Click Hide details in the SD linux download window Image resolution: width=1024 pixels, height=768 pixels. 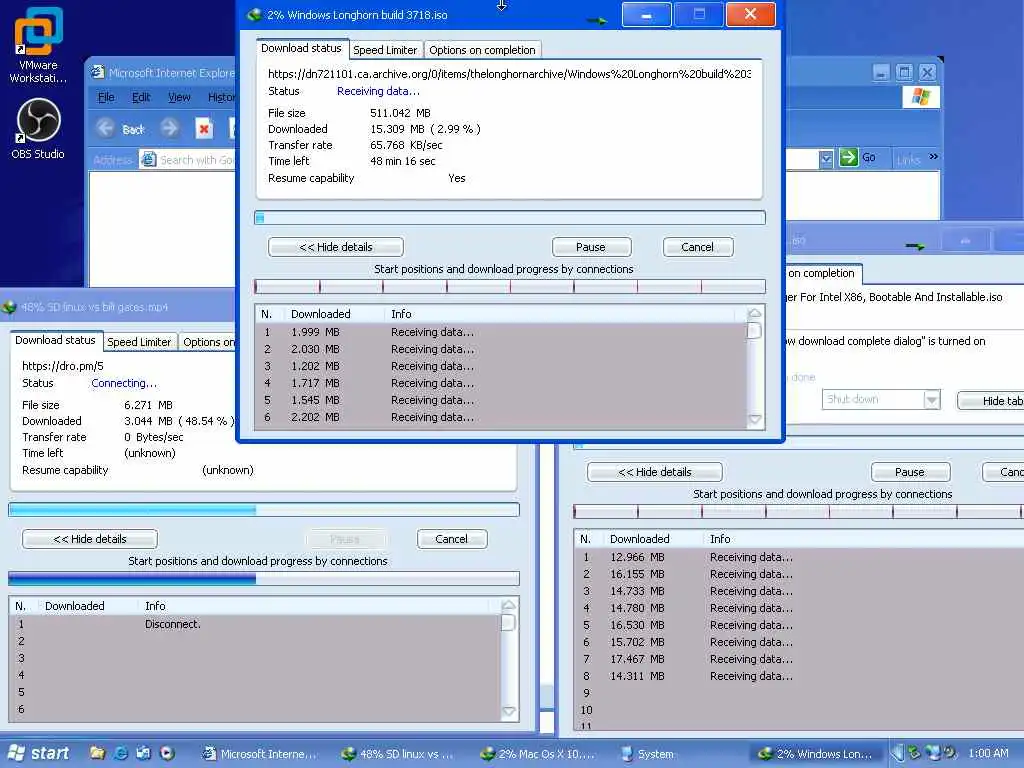pos(90,539)
